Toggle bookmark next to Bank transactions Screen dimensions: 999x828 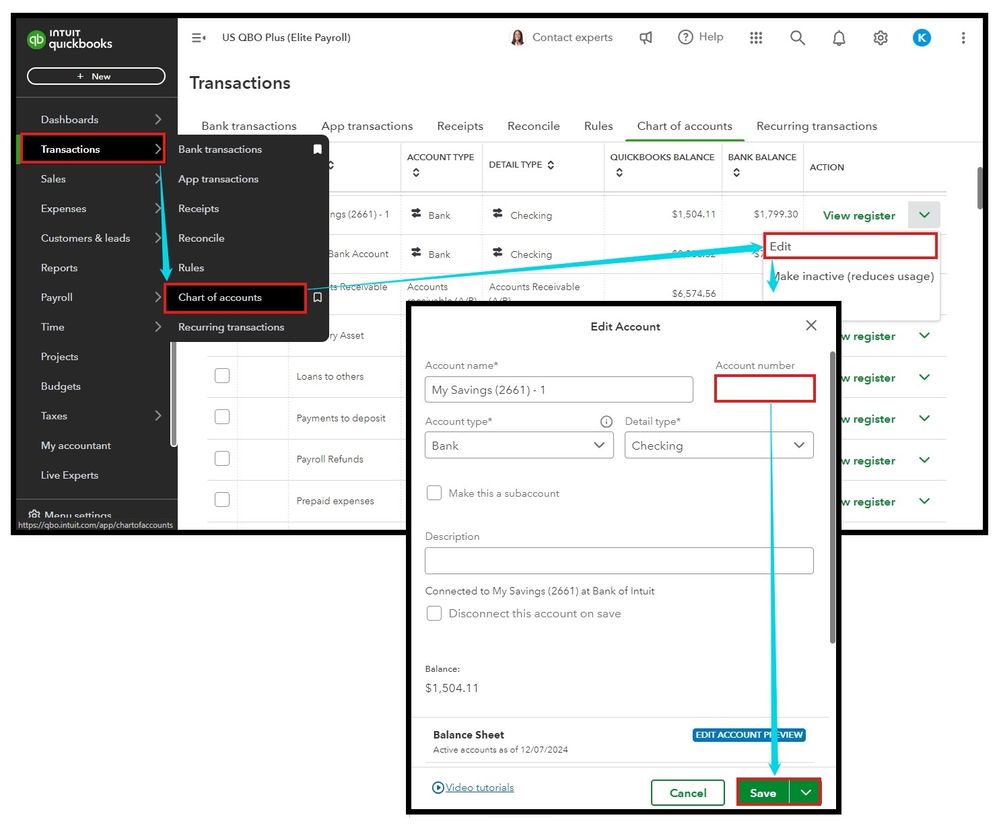point(317,149)
